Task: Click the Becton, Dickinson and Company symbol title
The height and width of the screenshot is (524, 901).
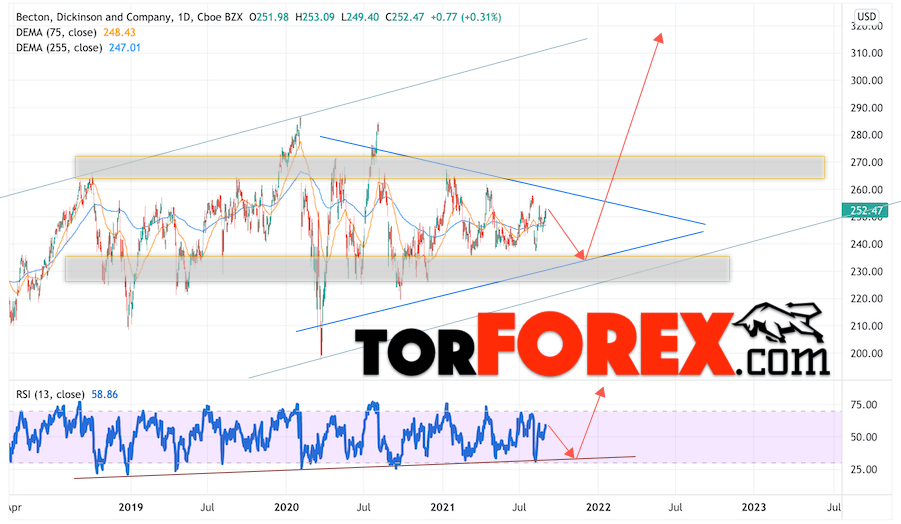Action: click(x=94, y=17)
